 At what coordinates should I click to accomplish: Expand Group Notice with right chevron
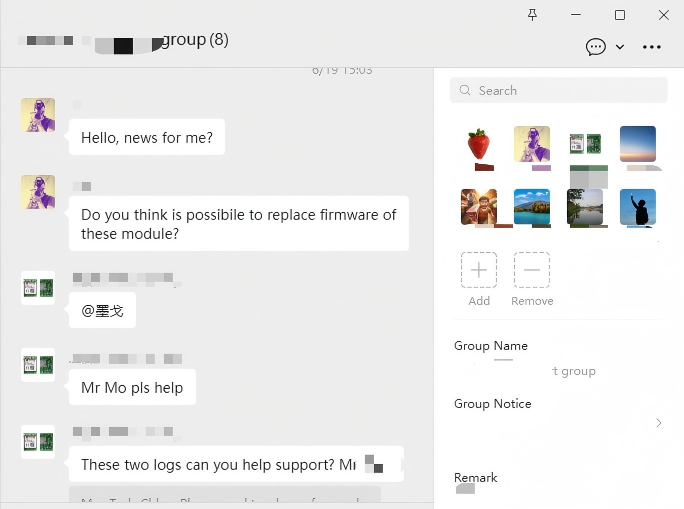(x=658, y=423)
